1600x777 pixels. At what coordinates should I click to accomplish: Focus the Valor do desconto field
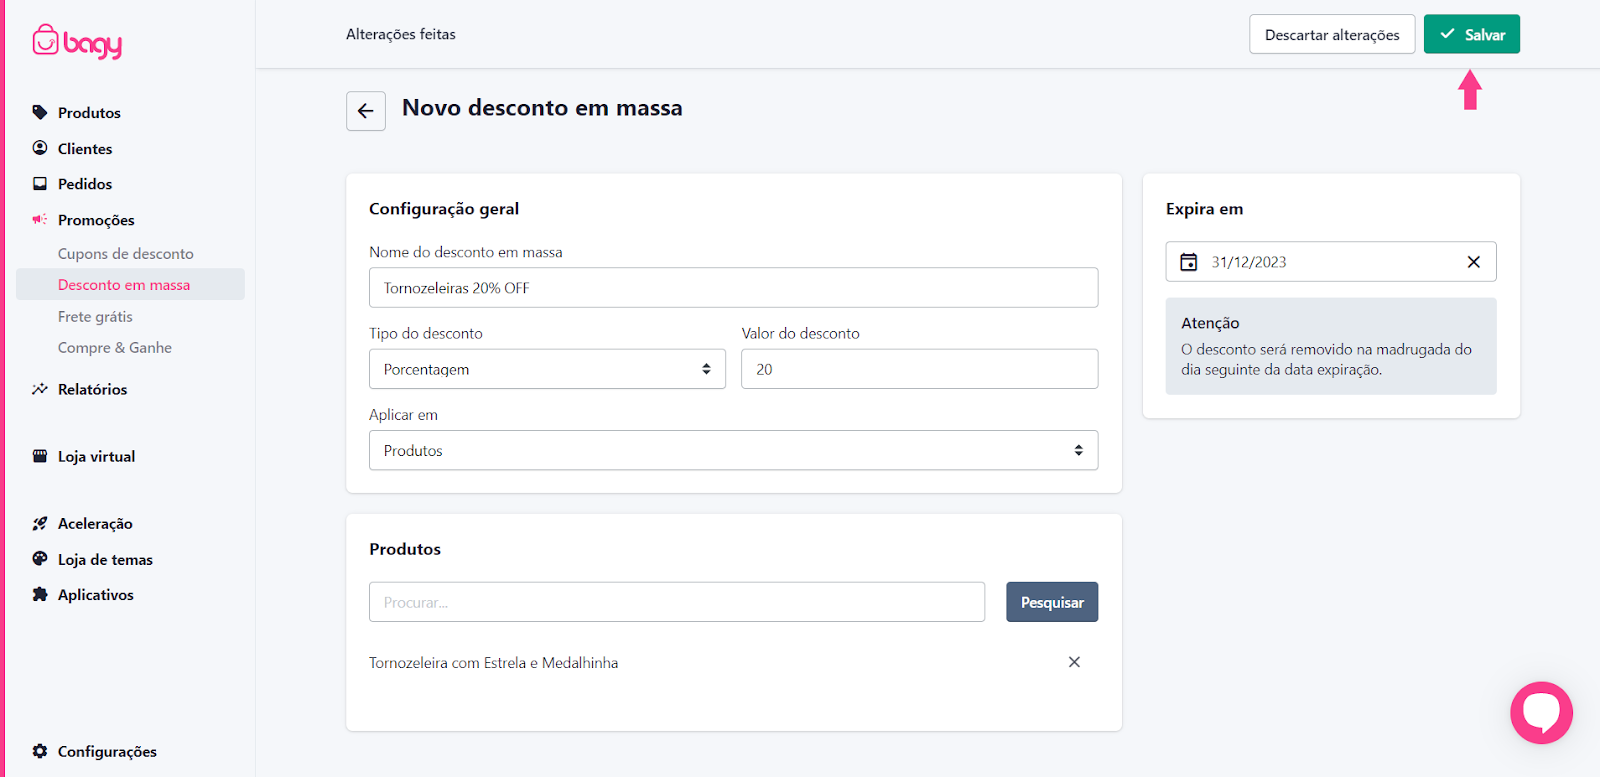[919, 369]
